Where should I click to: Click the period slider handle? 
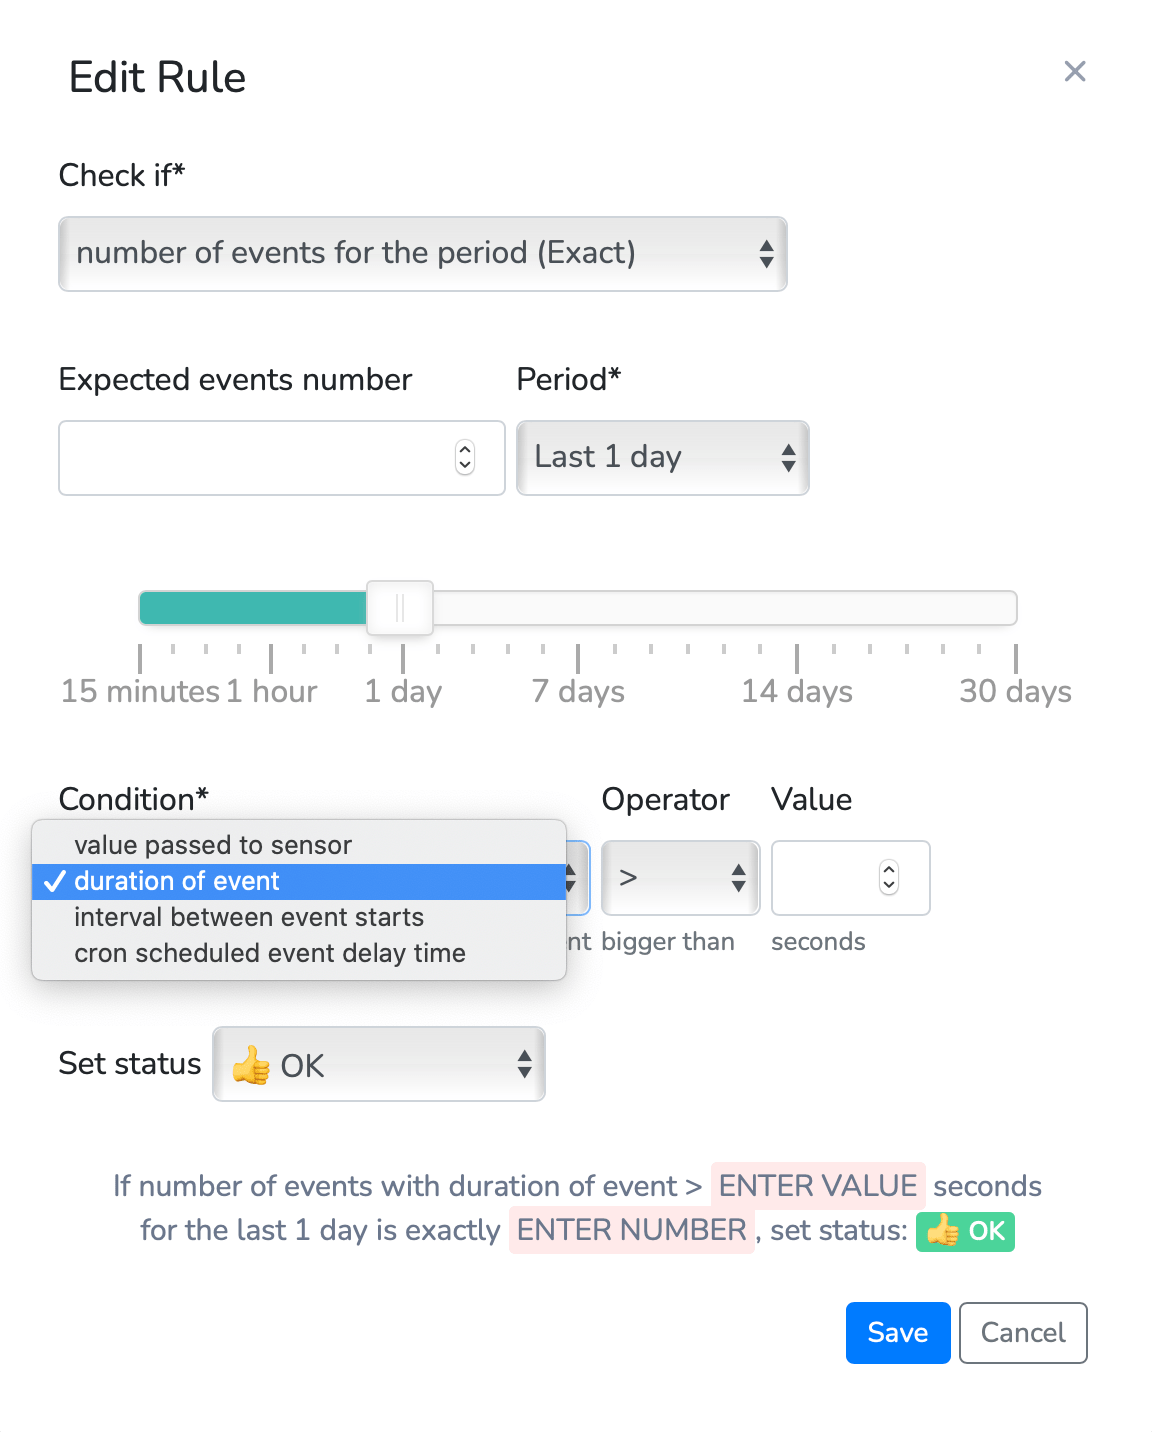[x=400, y=608]
